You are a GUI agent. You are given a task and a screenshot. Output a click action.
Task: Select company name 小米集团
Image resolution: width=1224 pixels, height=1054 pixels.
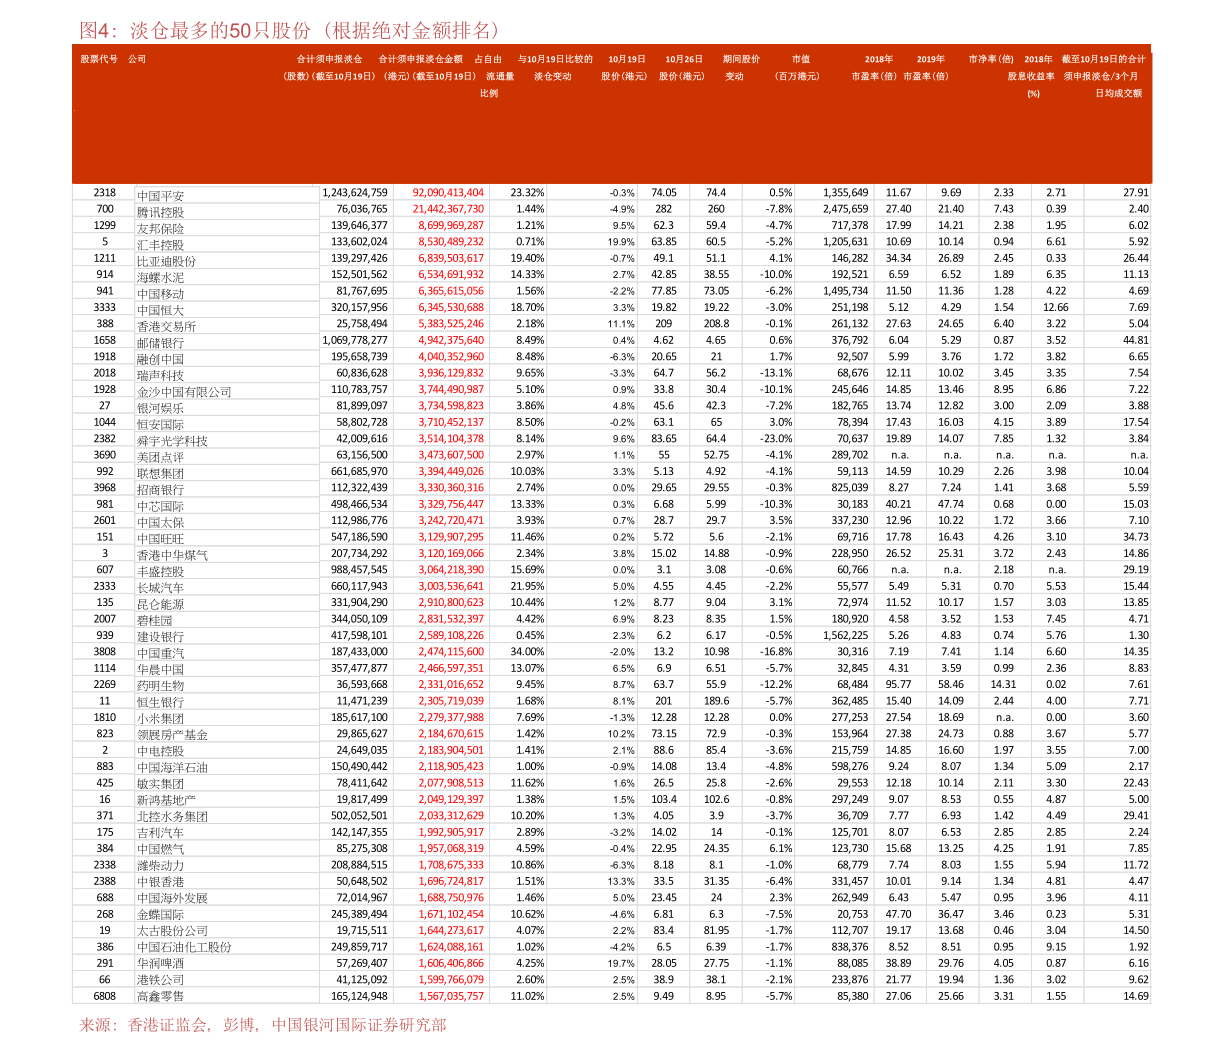click(x=161, y=718)
